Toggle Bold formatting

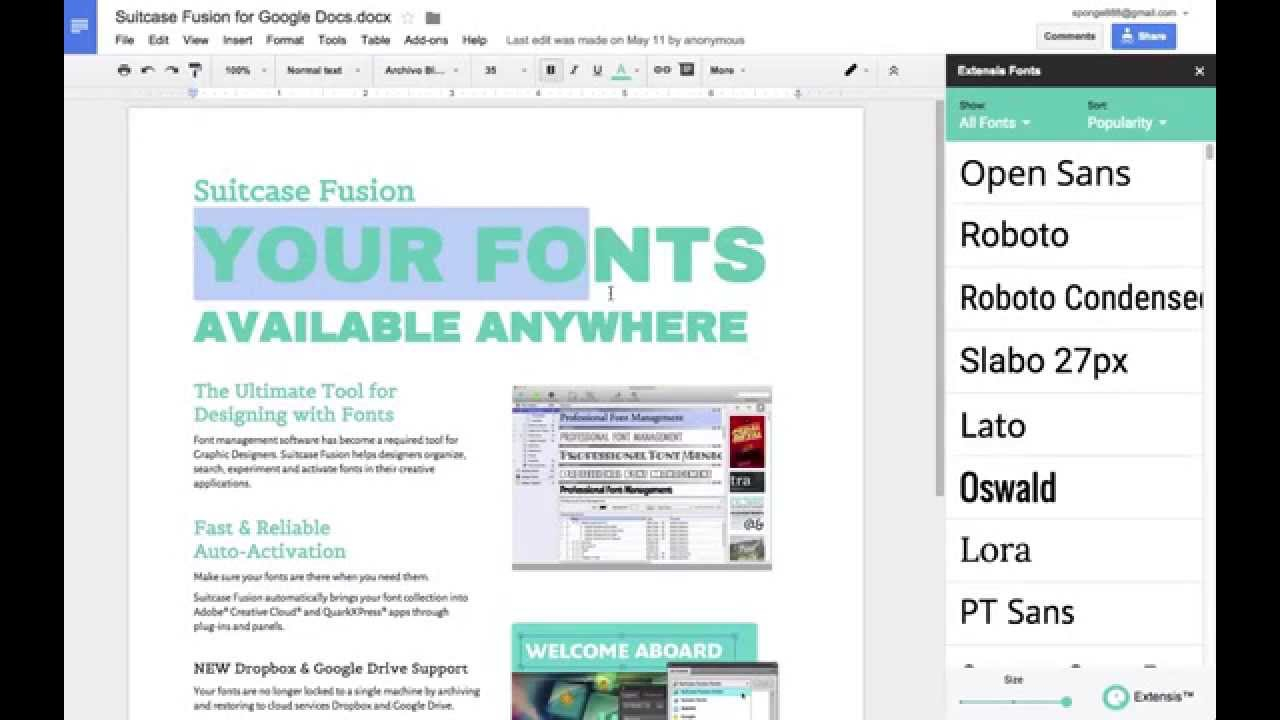tap(550, 70)
